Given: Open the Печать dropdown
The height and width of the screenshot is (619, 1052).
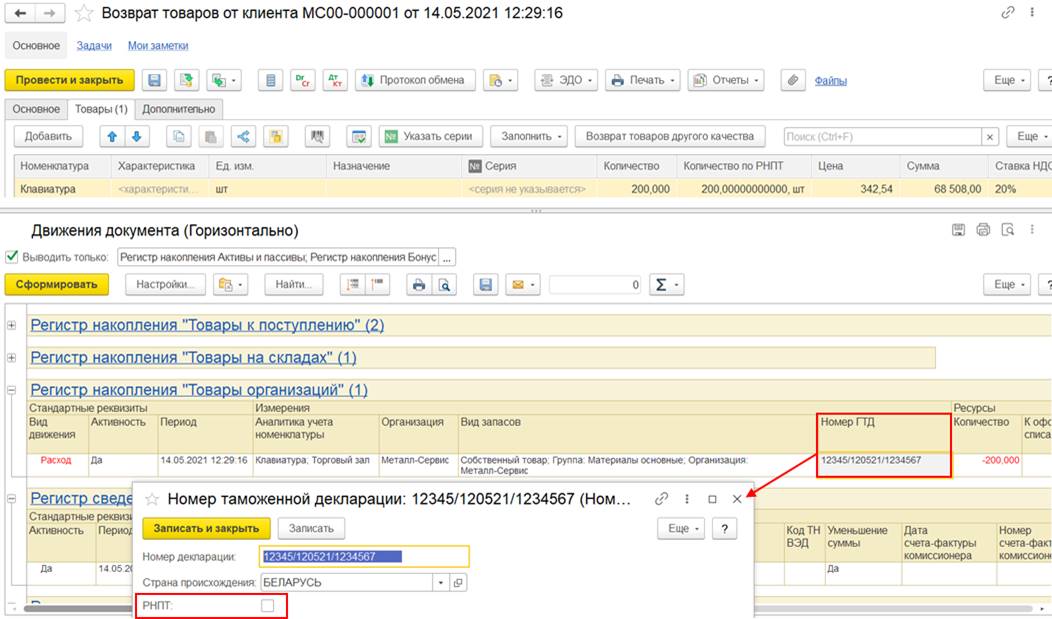Looking at the screenshot, I should 643,80.
